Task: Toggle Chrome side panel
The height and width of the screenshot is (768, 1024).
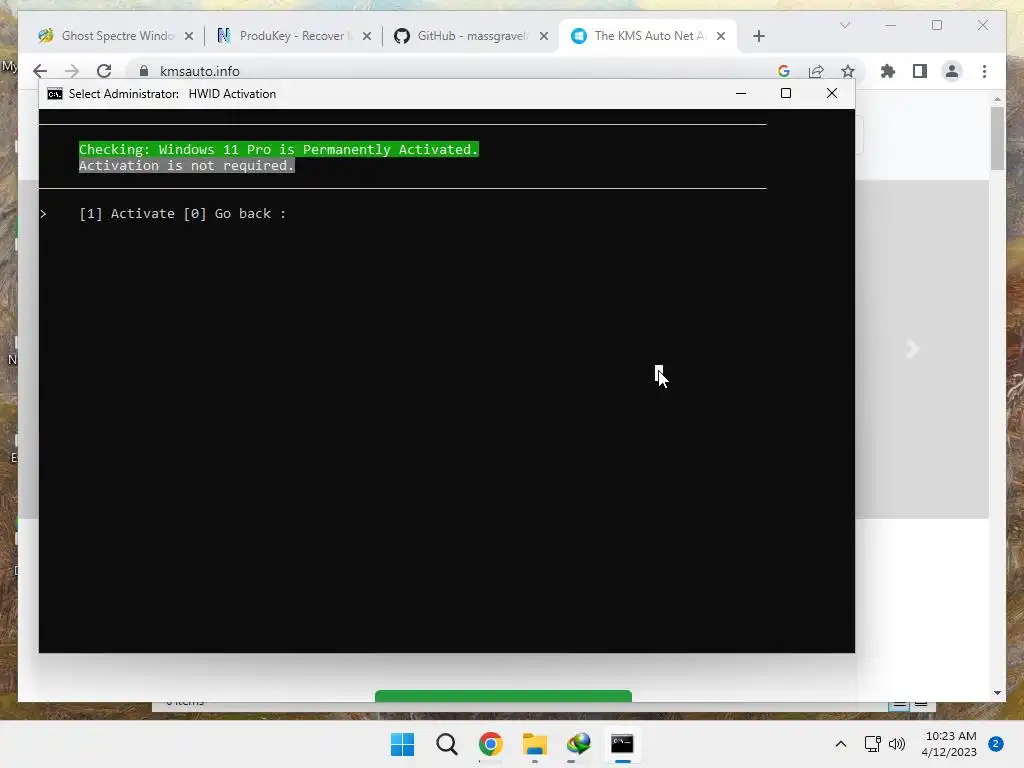Action: (920, 71)
